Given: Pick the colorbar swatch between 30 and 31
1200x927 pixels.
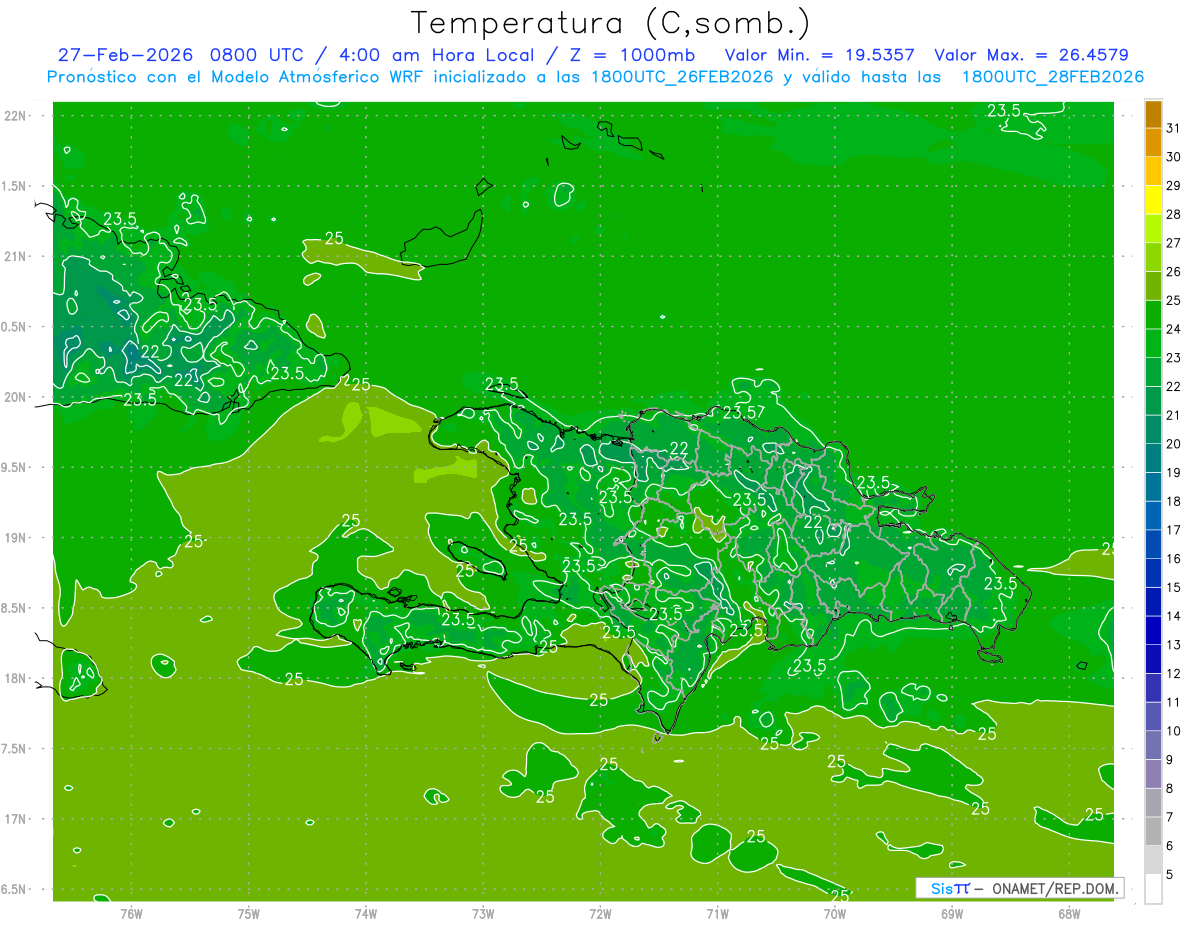Looking at the screenshot, I should (x=1153, y=143).
